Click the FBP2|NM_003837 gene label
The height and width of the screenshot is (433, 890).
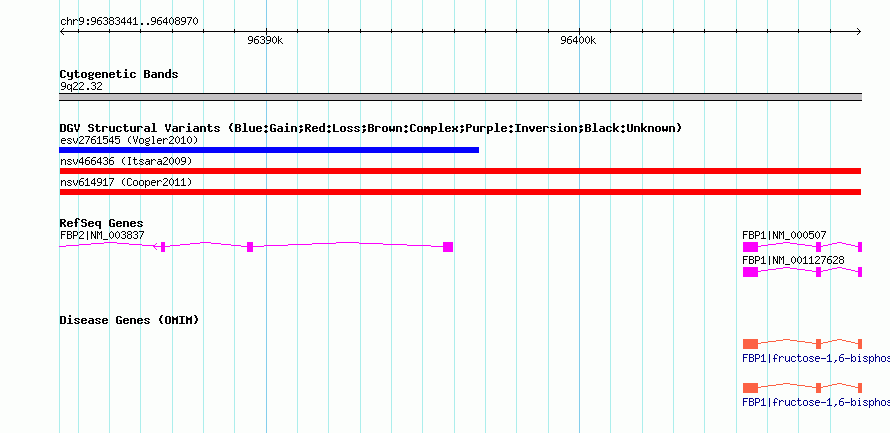click(102, 235)
